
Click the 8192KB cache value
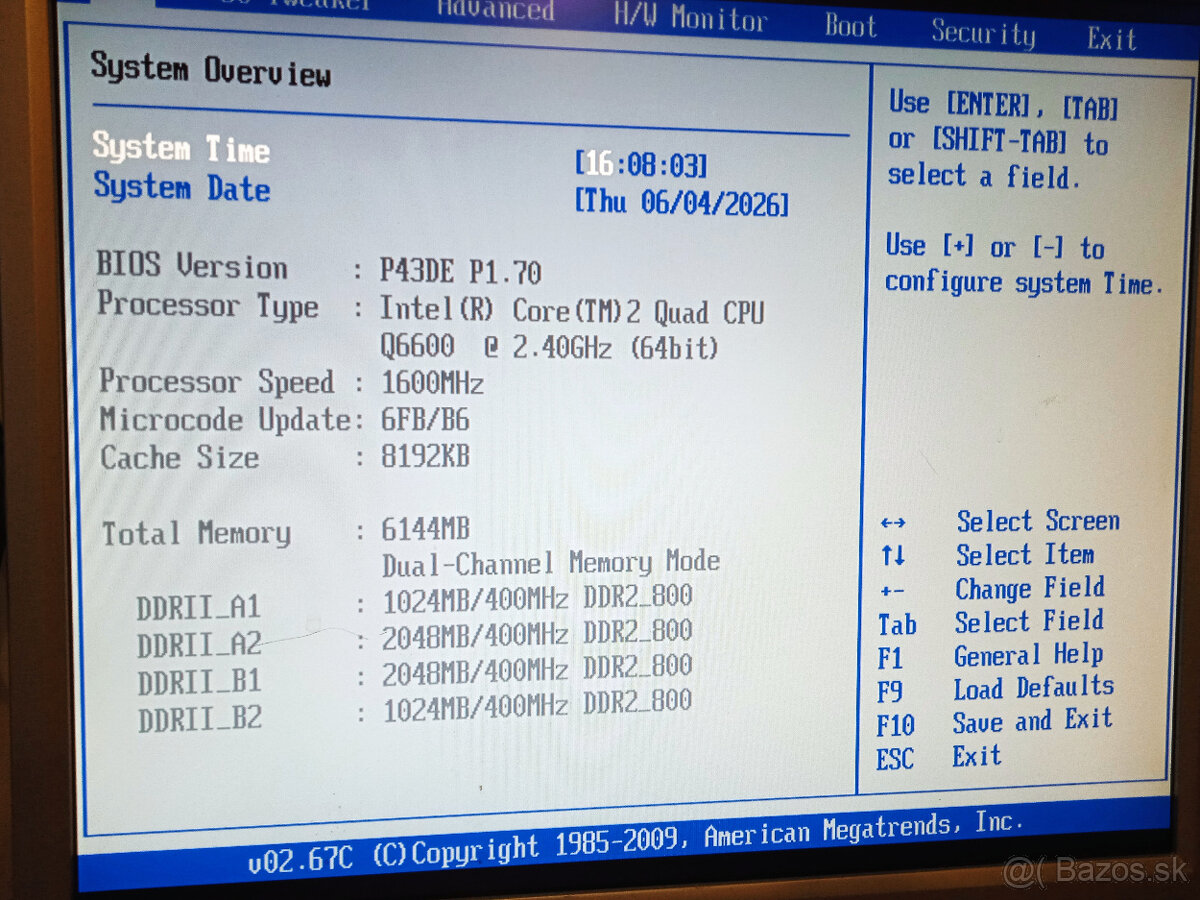coord(425,457)
